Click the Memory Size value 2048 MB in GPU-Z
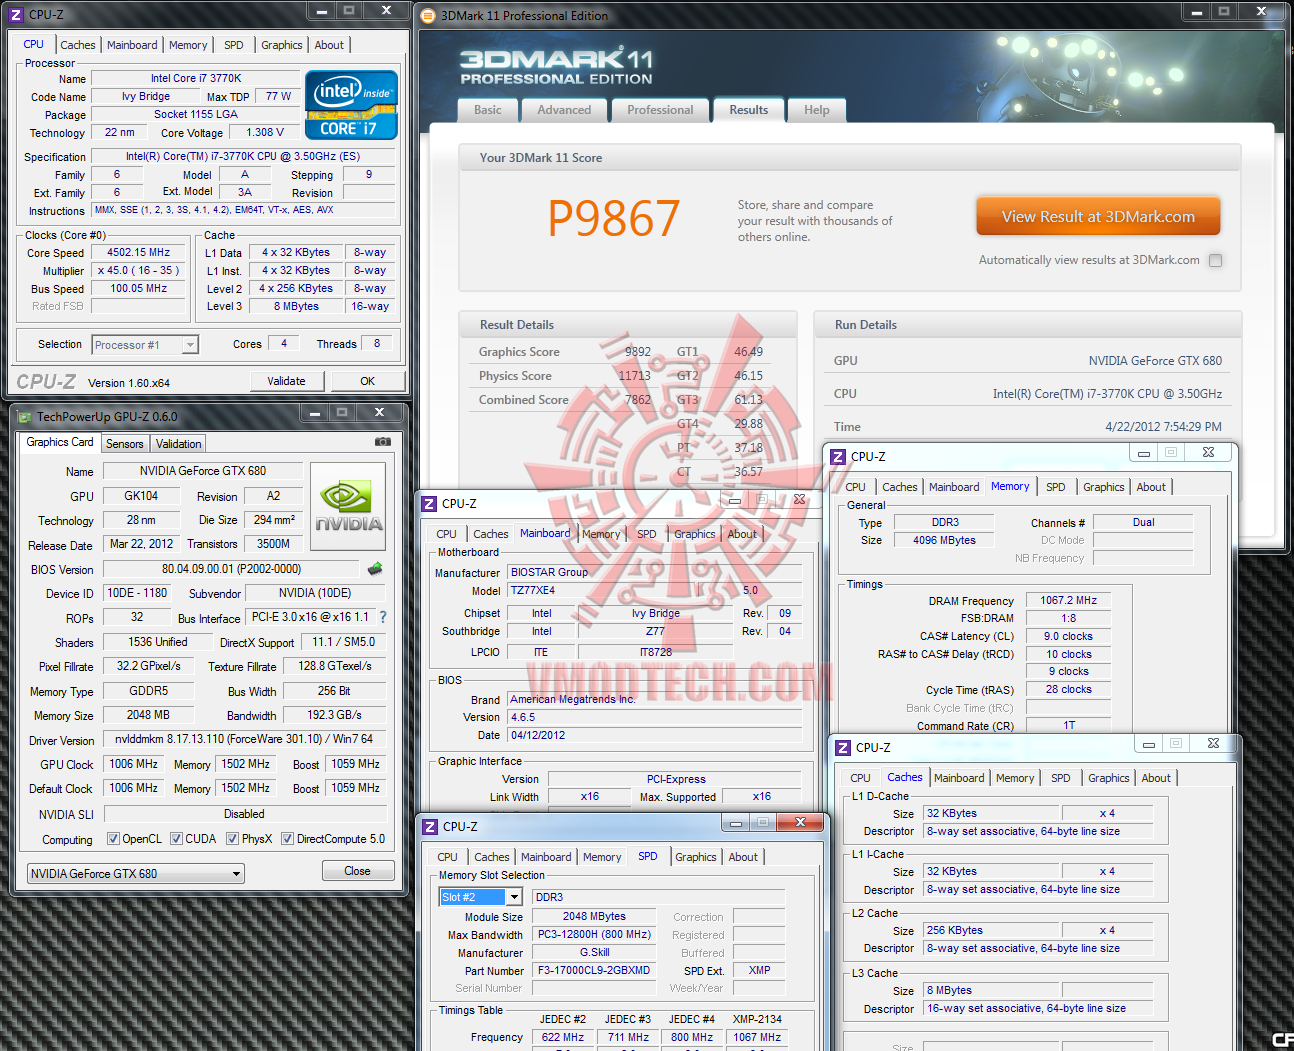The width and height of the screenshot is (1294, 1051). click(x=149, y=715)
